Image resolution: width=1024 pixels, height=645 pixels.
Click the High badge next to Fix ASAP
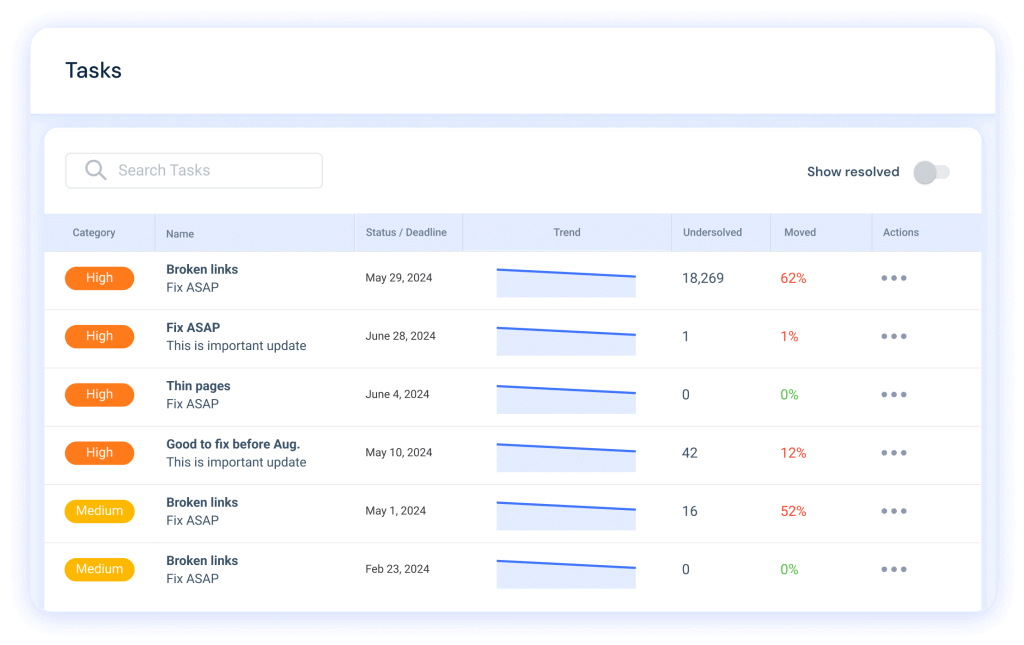(x=99, y=336)
